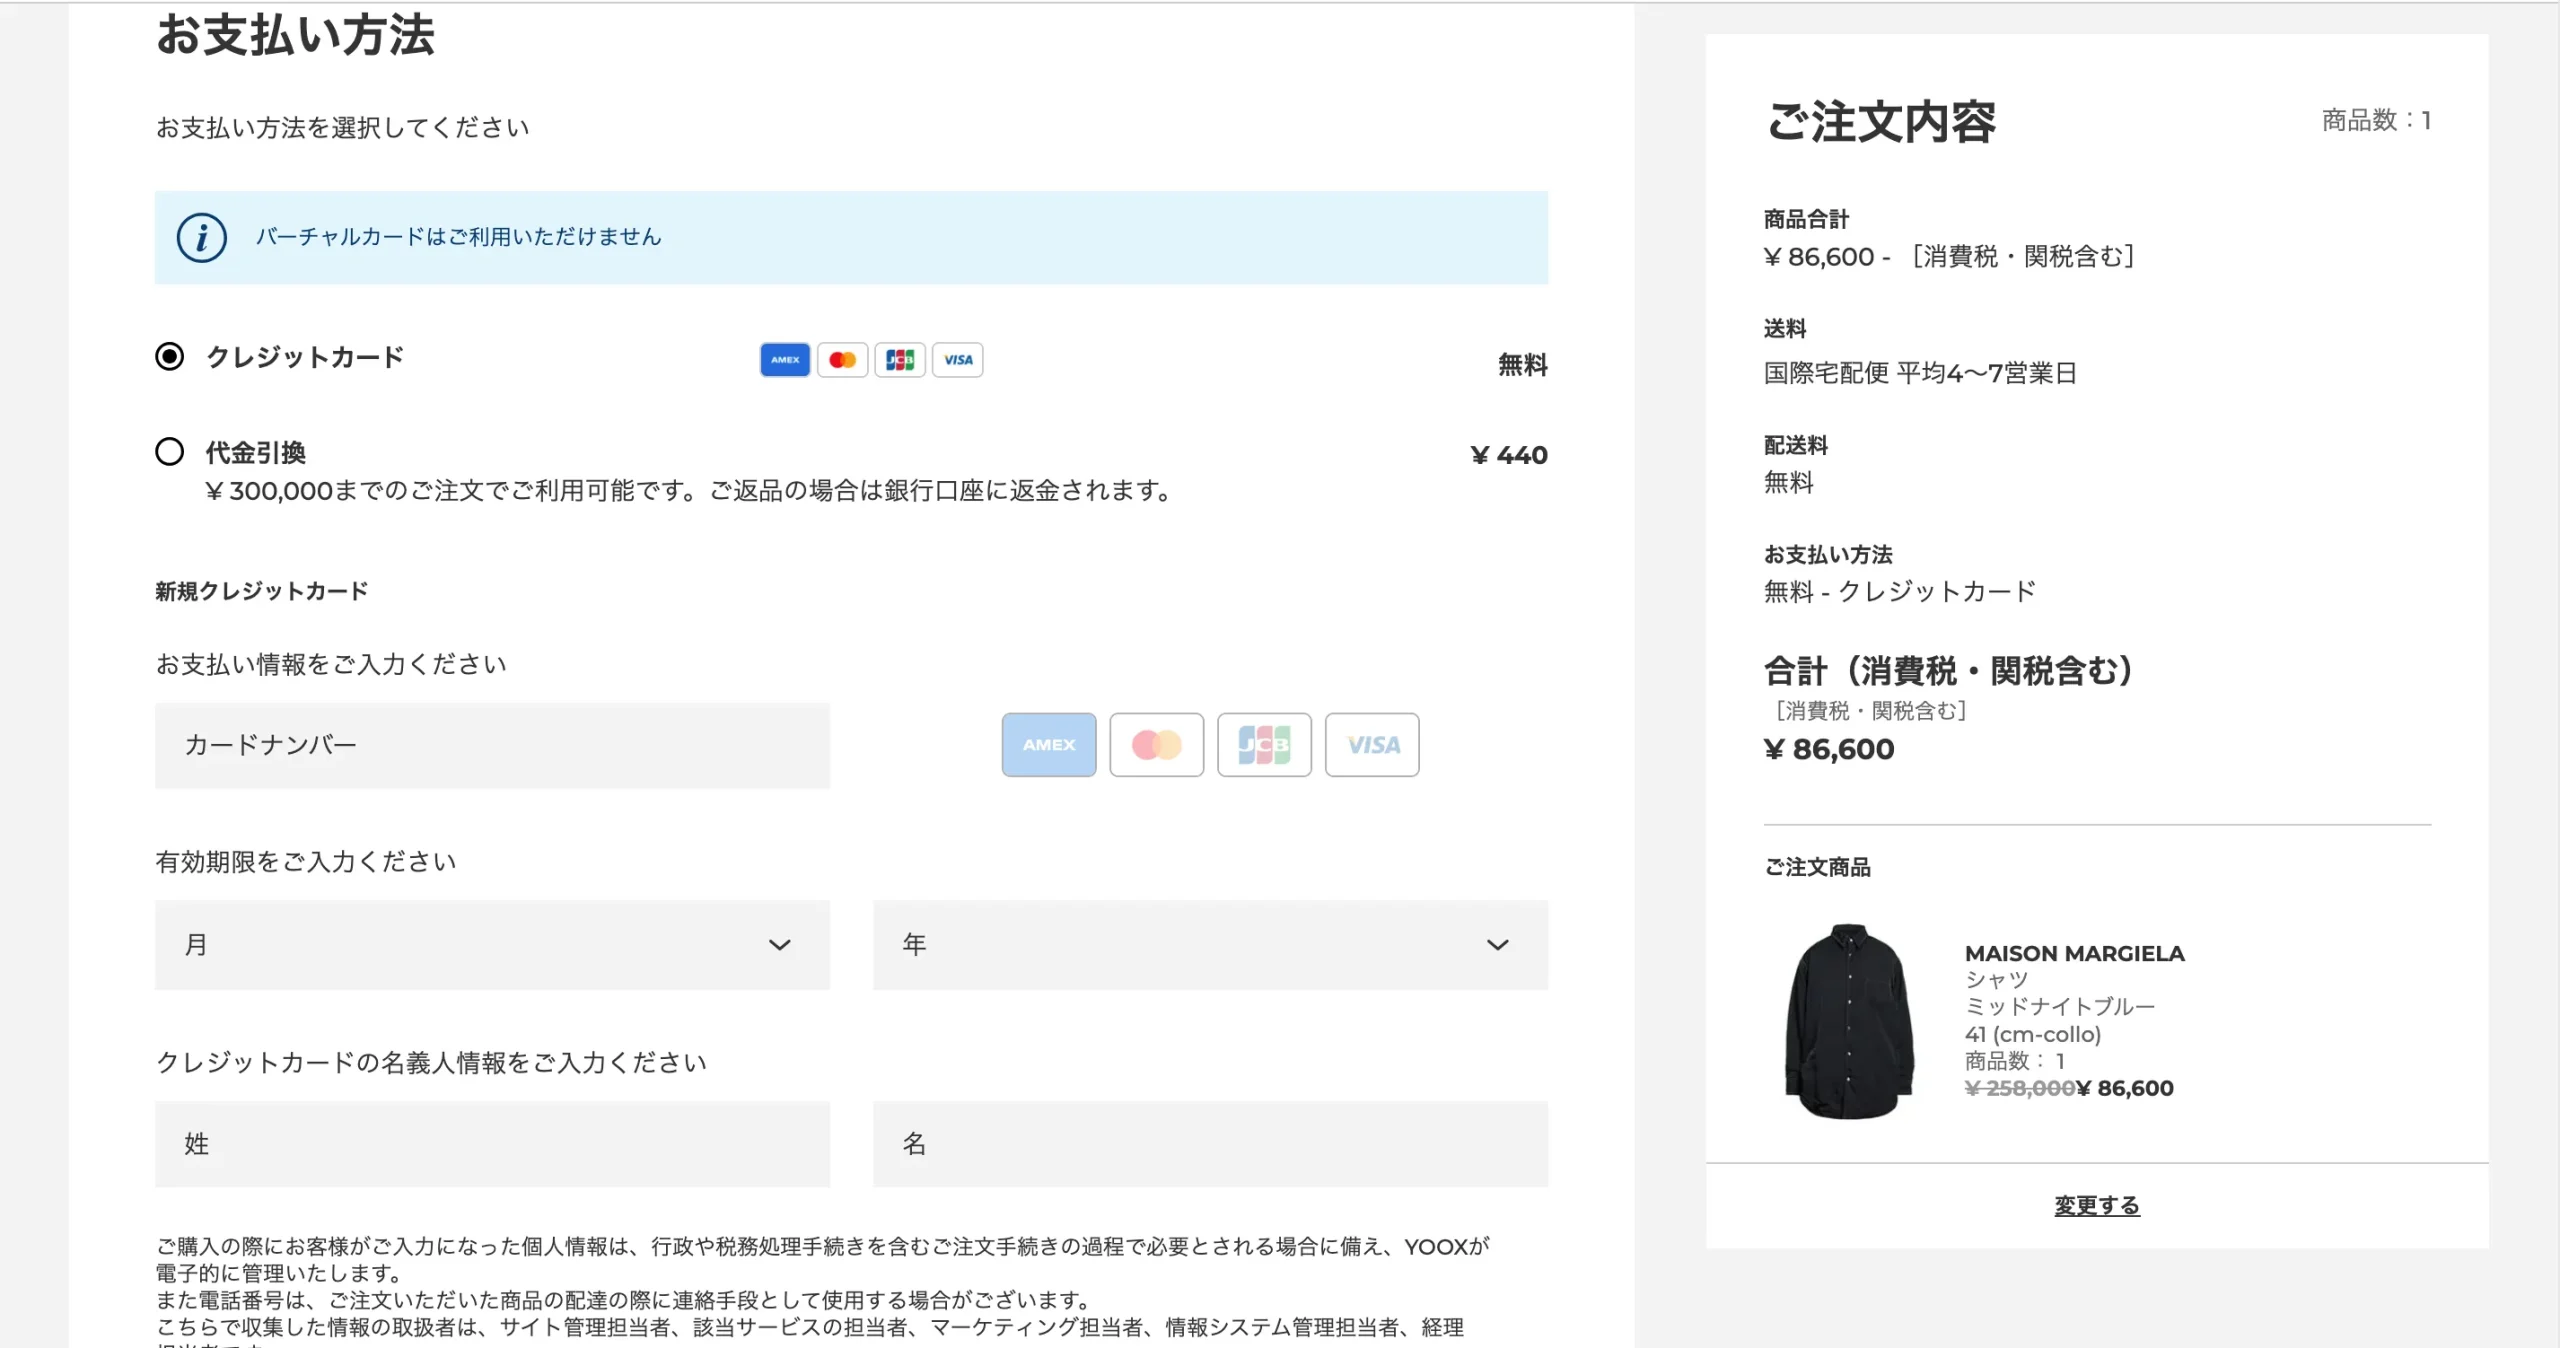2560x1348 pixels.
Task: Click the バーチャルカードはご利用いただけません notice text
Action: [458, 237]
